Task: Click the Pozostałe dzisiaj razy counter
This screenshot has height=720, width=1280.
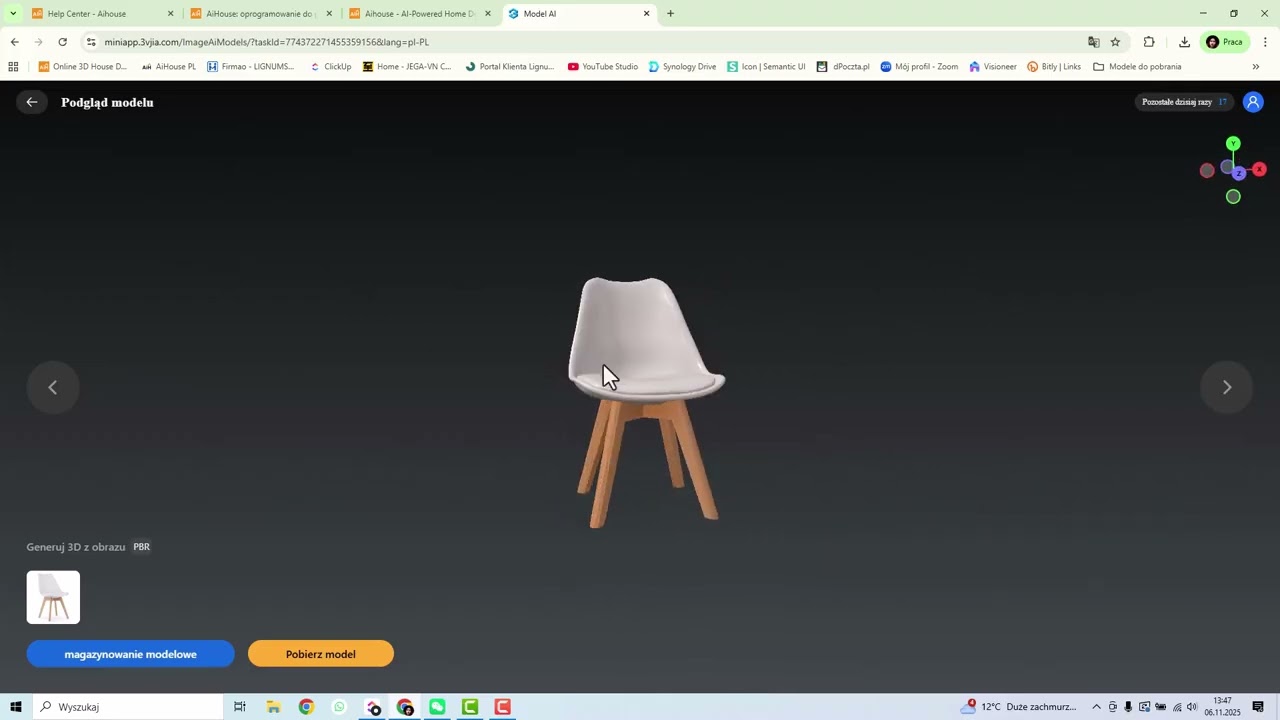Action: point(1184,102)
